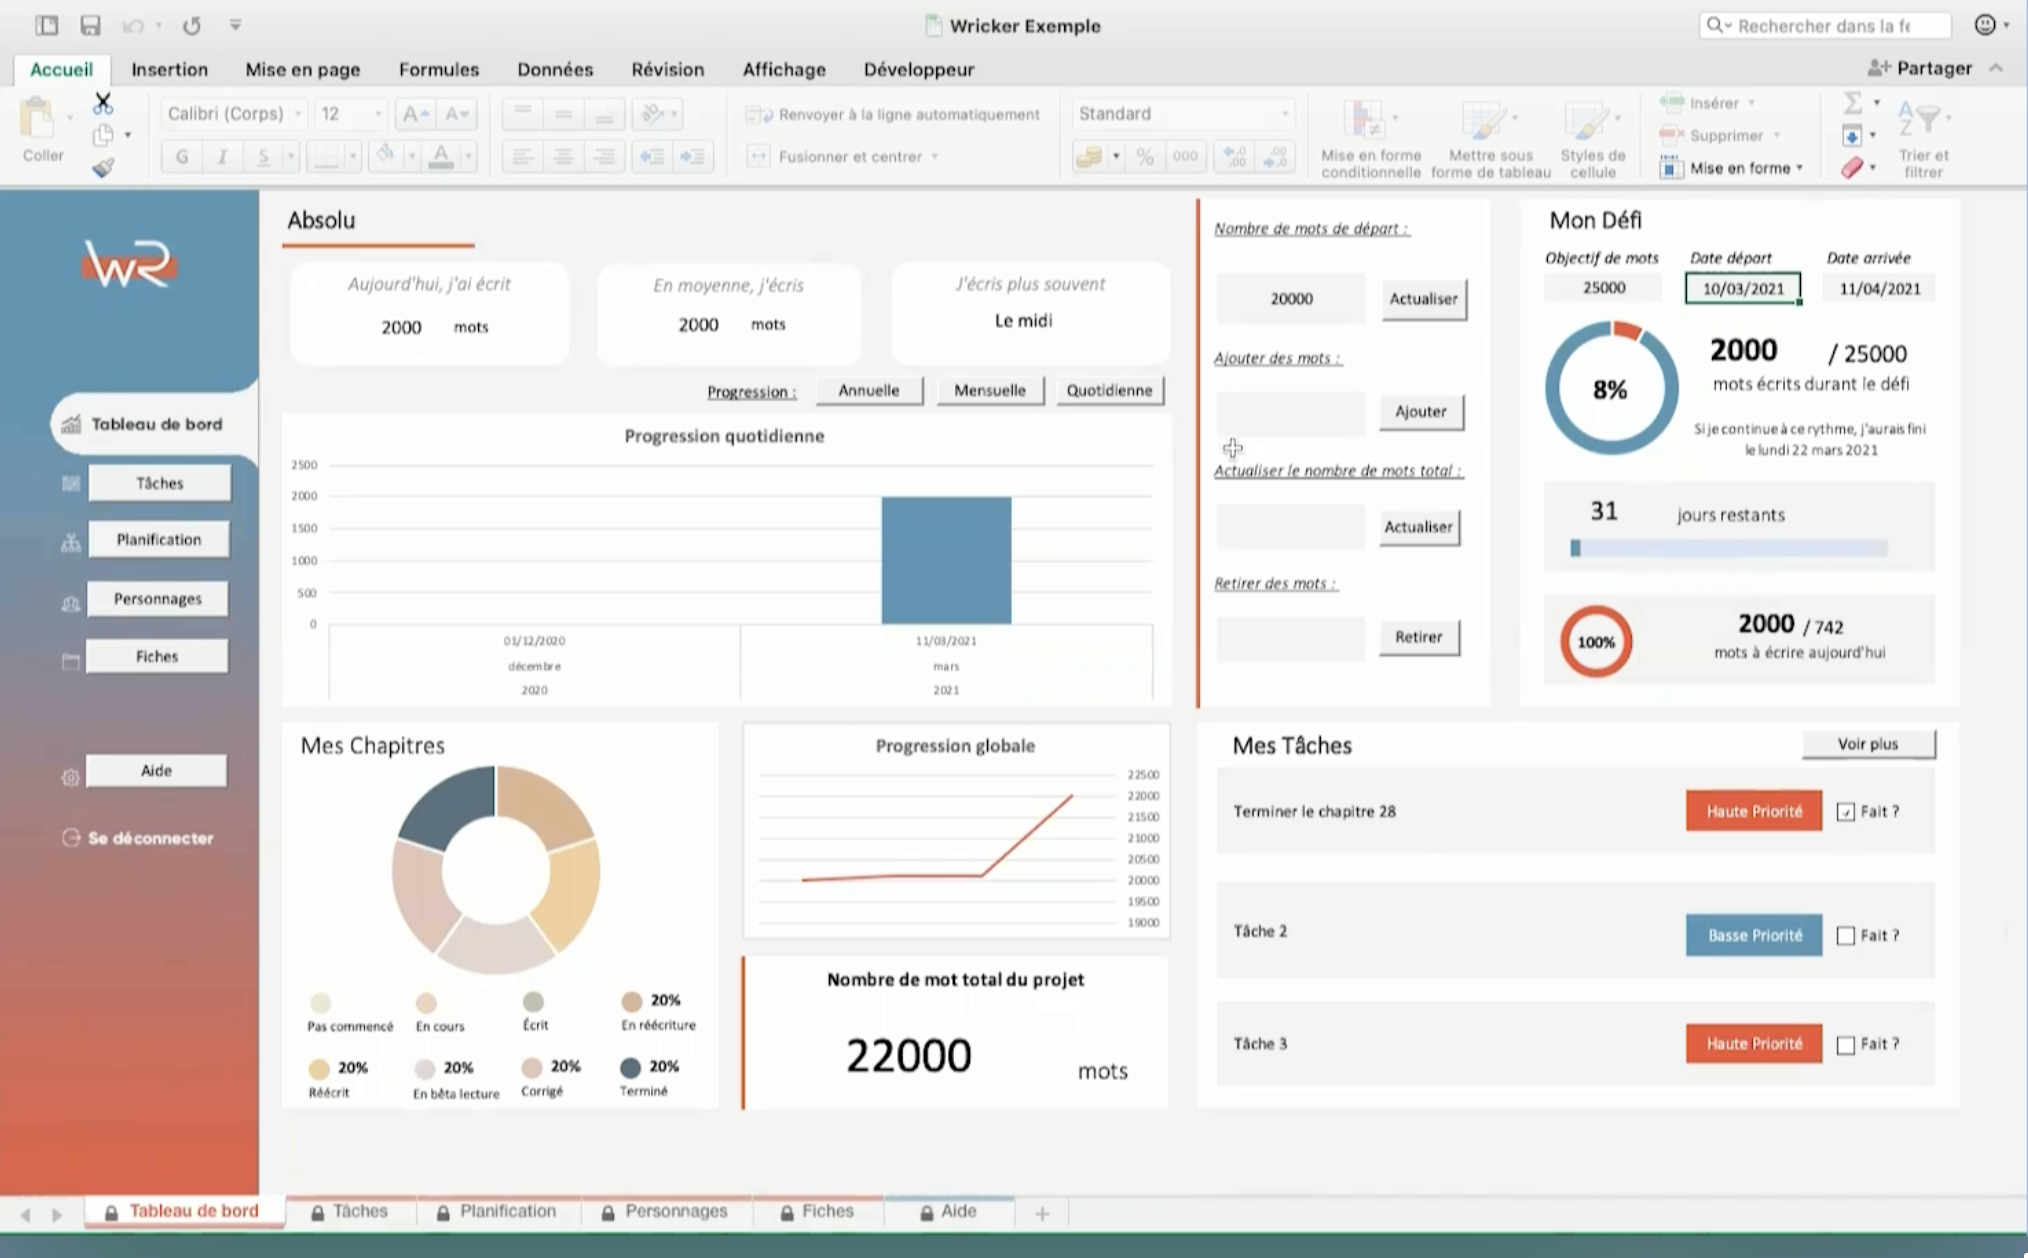Click the jours restants progress bar
Viewport: 2028px width, 1258px height.
point(1728,548)
